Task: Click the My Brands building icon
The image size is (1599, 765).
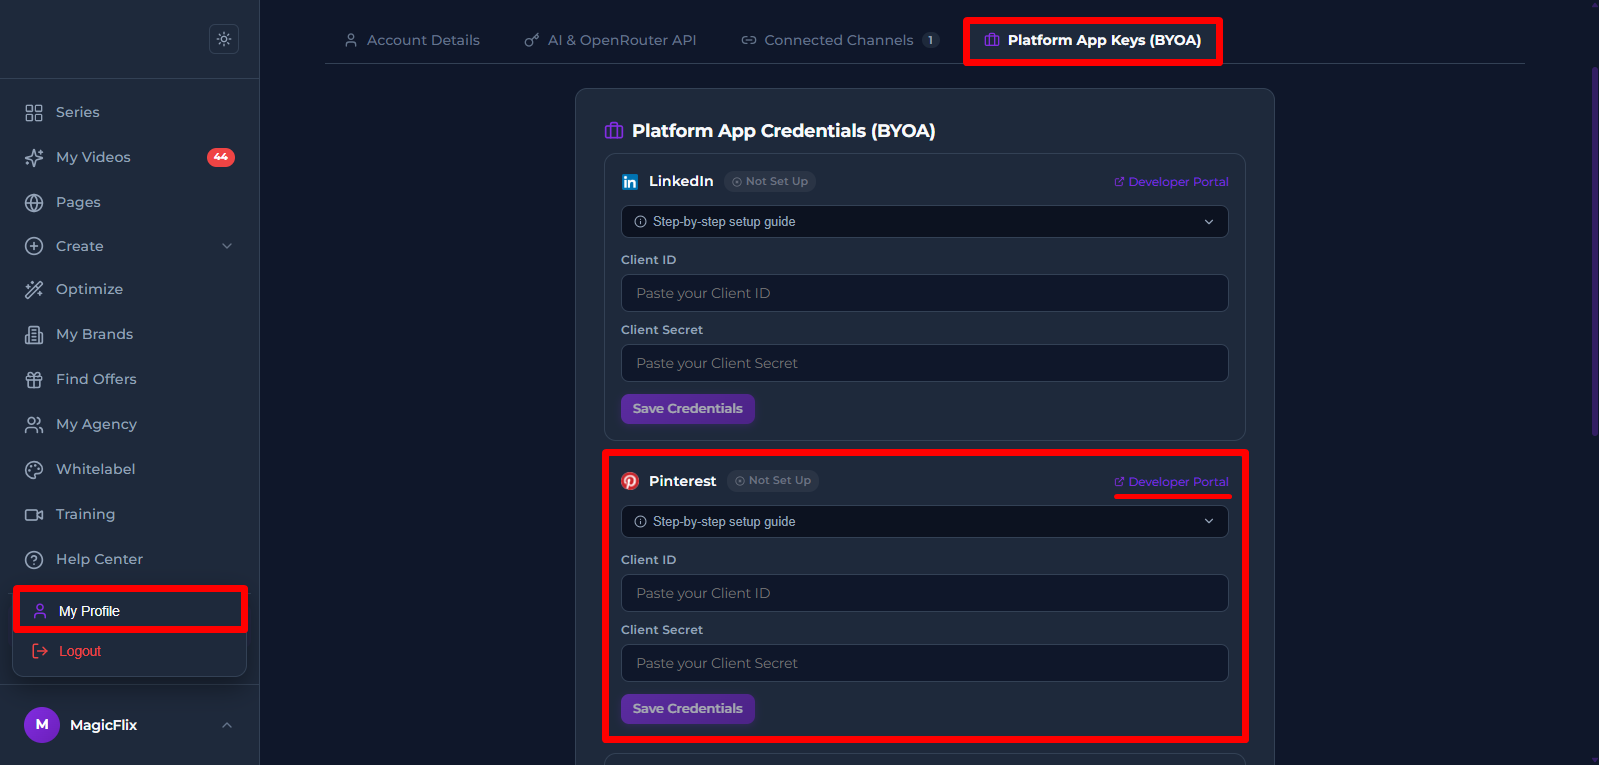Action: click(34, 334)
